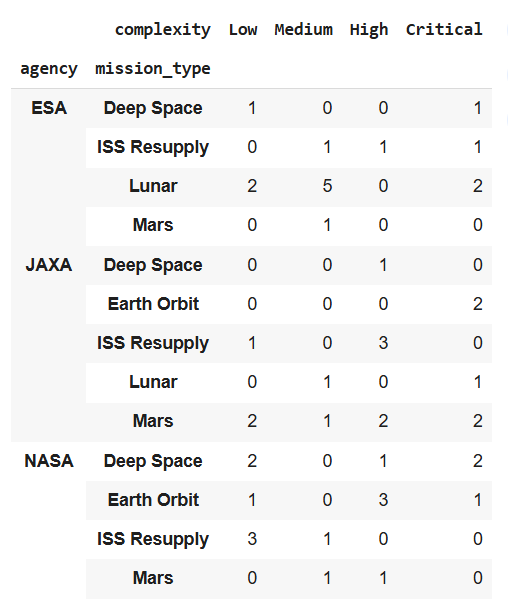
Task: Click ESA Deep Space Critical value 1
Action: click(478, 108)
